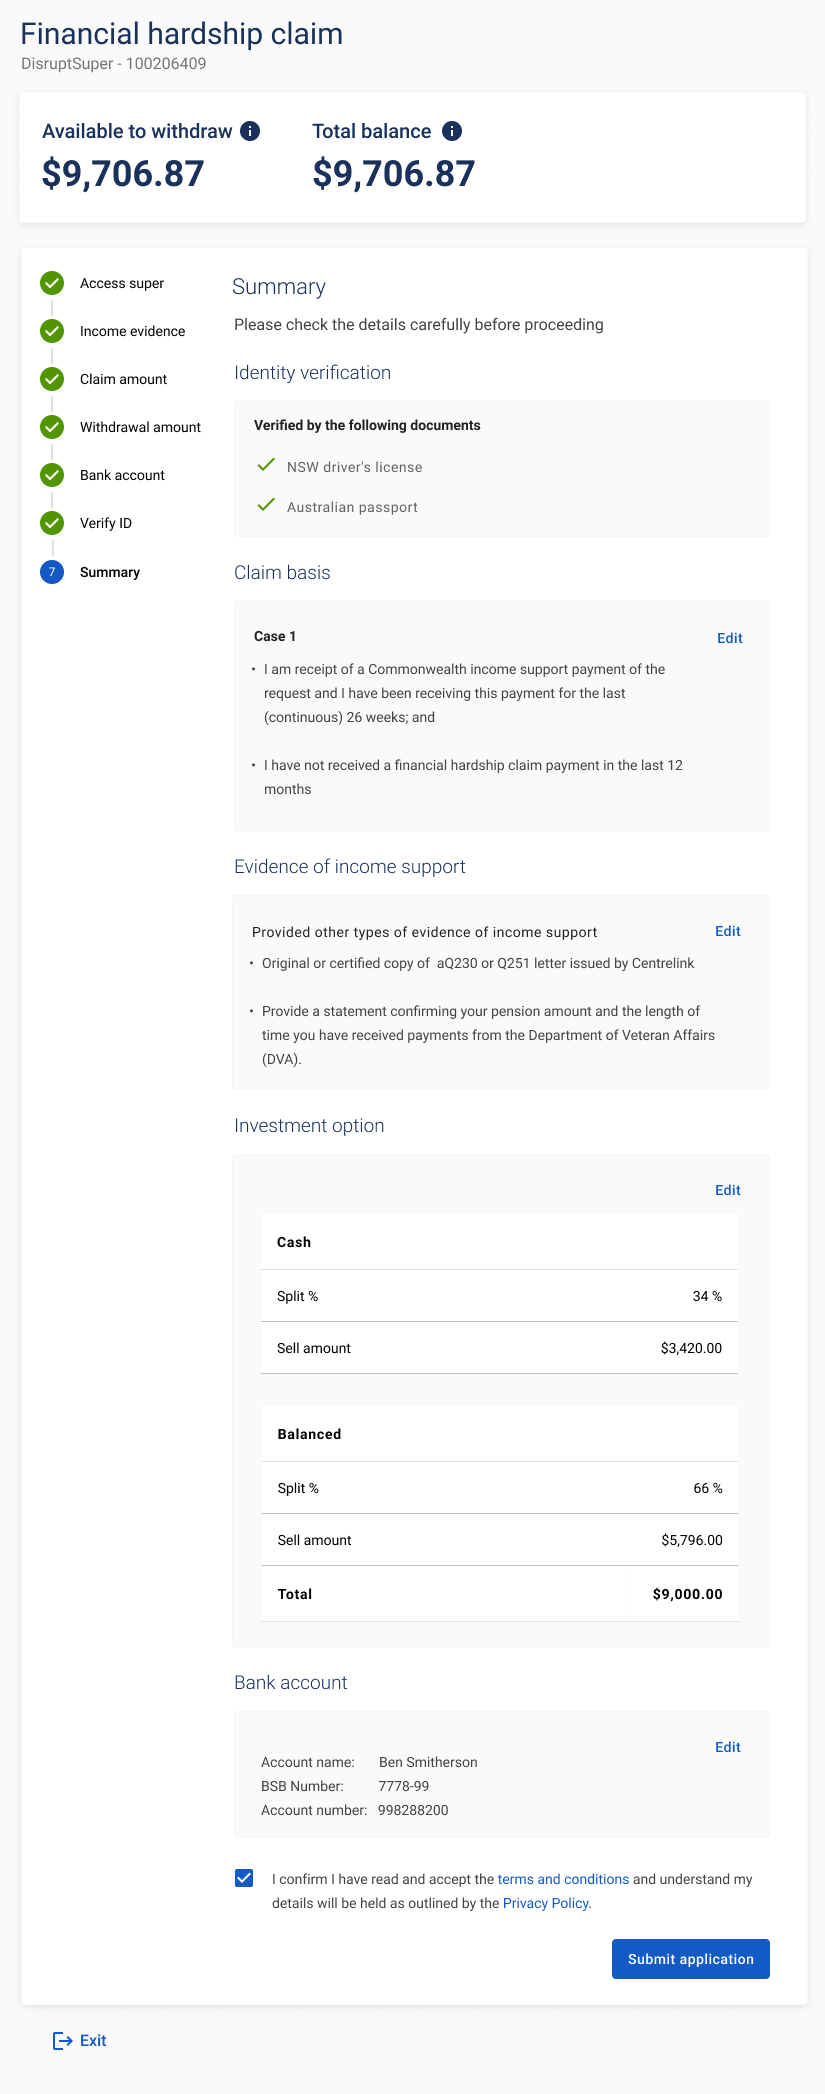Uncheck the terms and conditions confirmation checkbox
Viewport: 825px width, 2094px height.
pos(244,1878)
